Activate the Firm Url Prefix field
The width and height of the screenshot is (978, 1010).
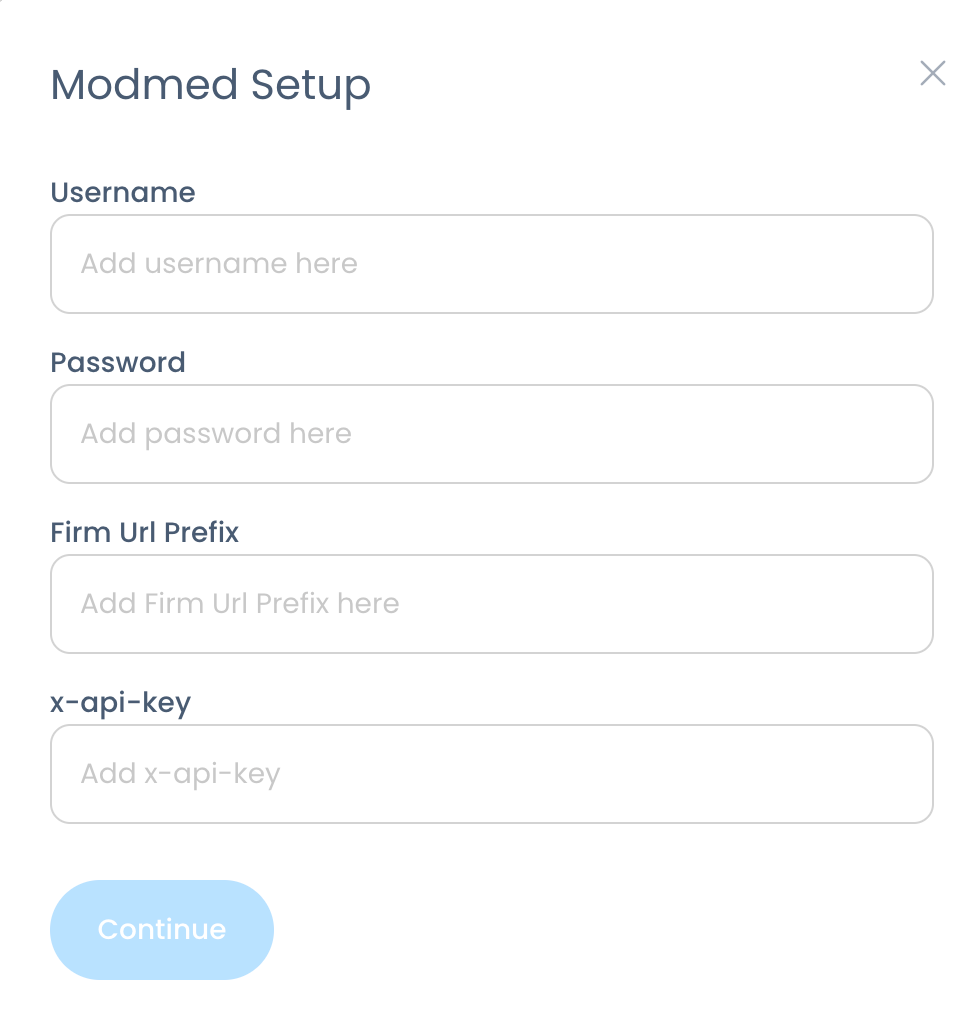(x=492, y=604)
